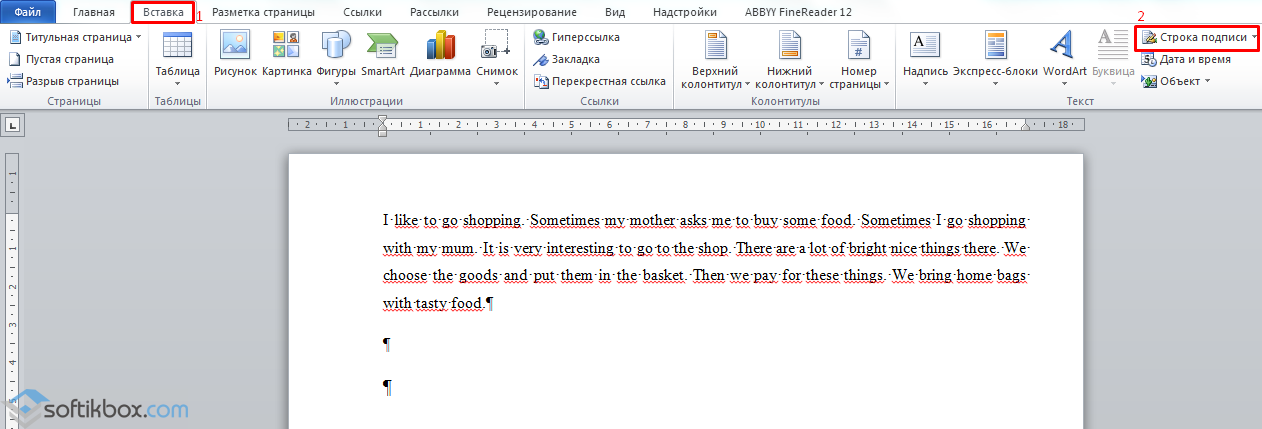Click the first-line indent marker on ruler
The height and width of the screenshot is (429, 1262).
point(382,120)
